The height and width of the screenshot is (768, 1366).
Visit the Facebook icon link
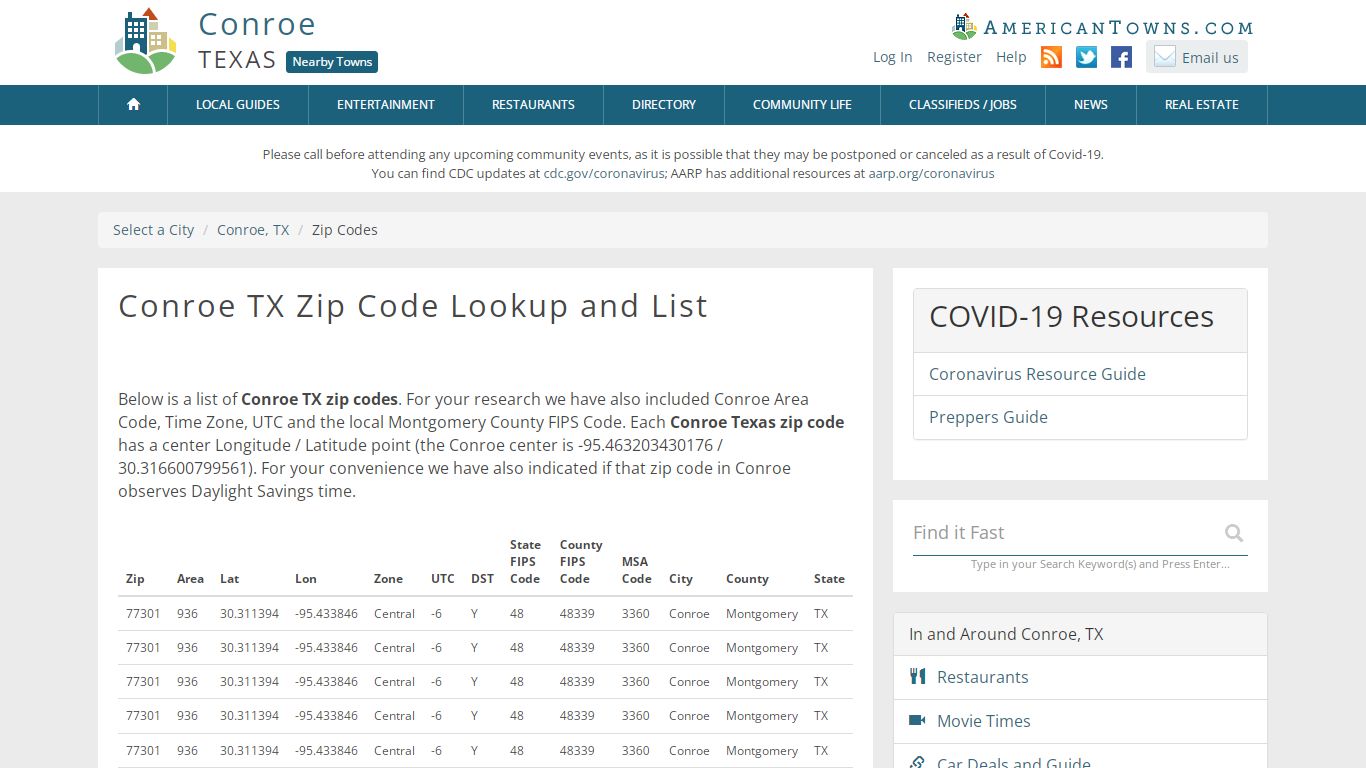(x=1121, y=57)
